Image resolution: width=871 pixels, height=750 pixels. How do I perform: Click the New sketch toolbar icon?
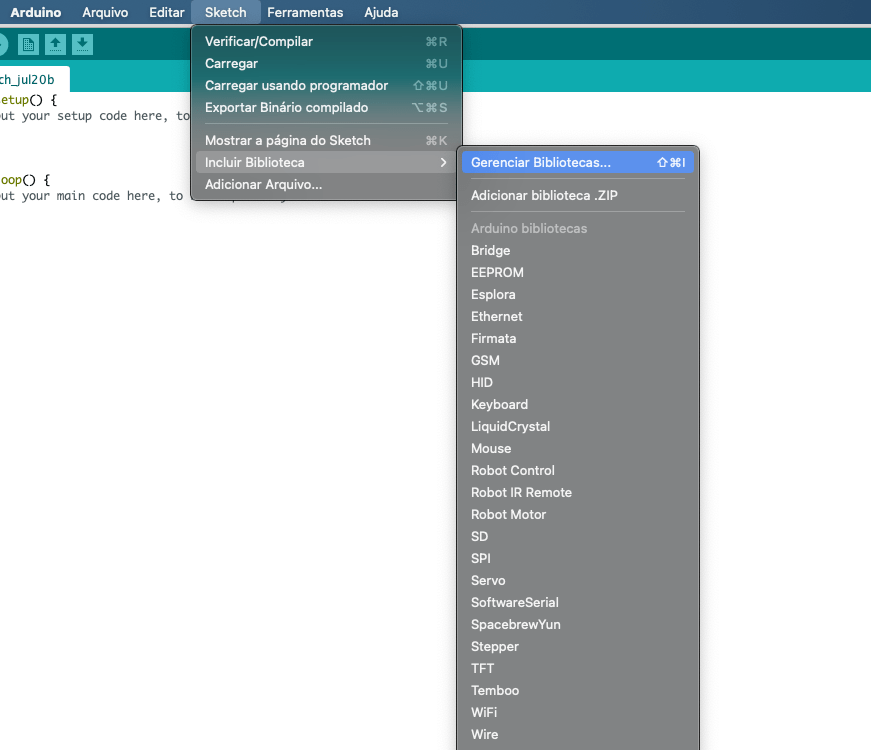click(x=28, y=44)
